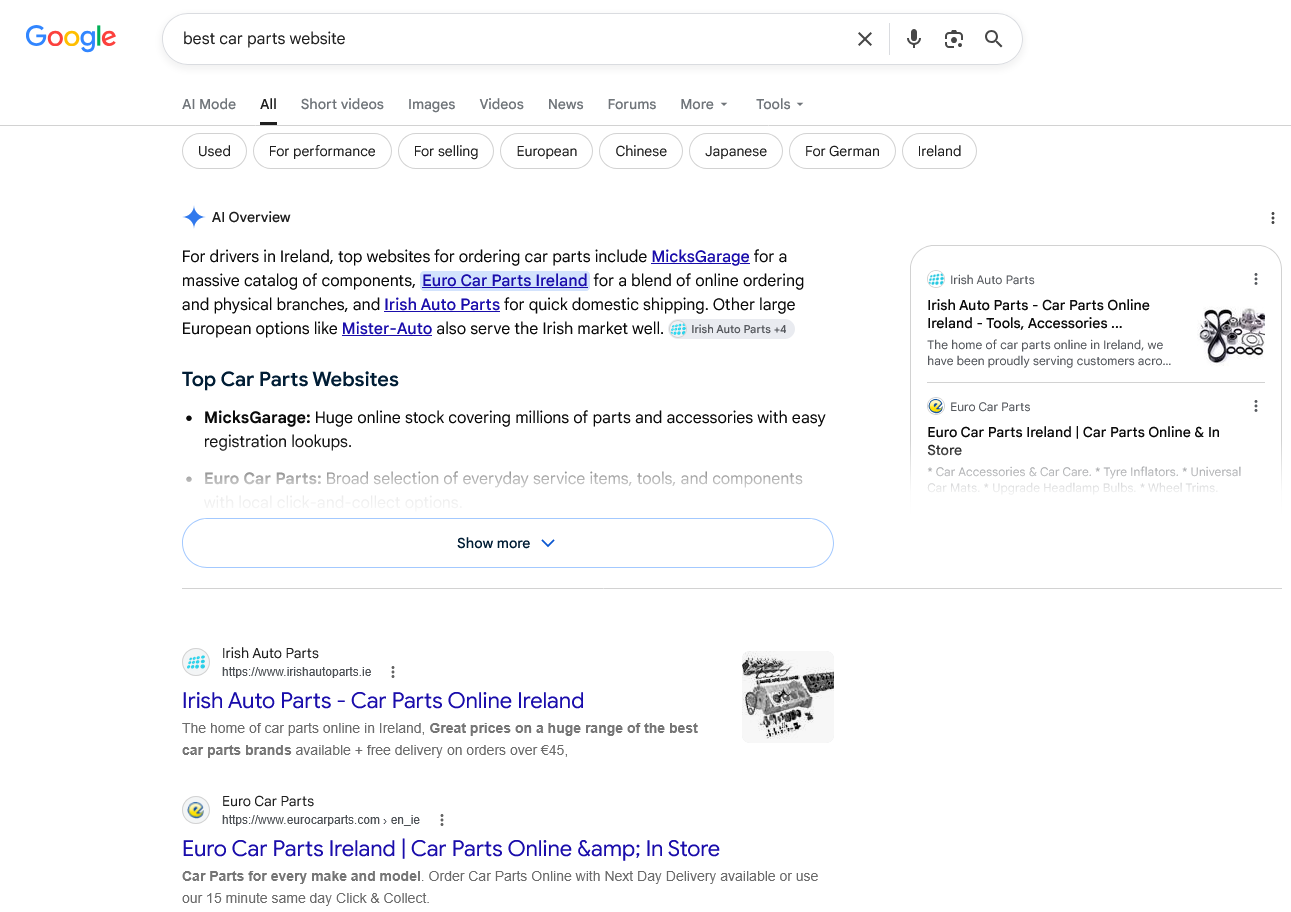Switch to Videos tab
Image resolution: width=1291 pixels, height=912 pixels.
coord(501,104)
